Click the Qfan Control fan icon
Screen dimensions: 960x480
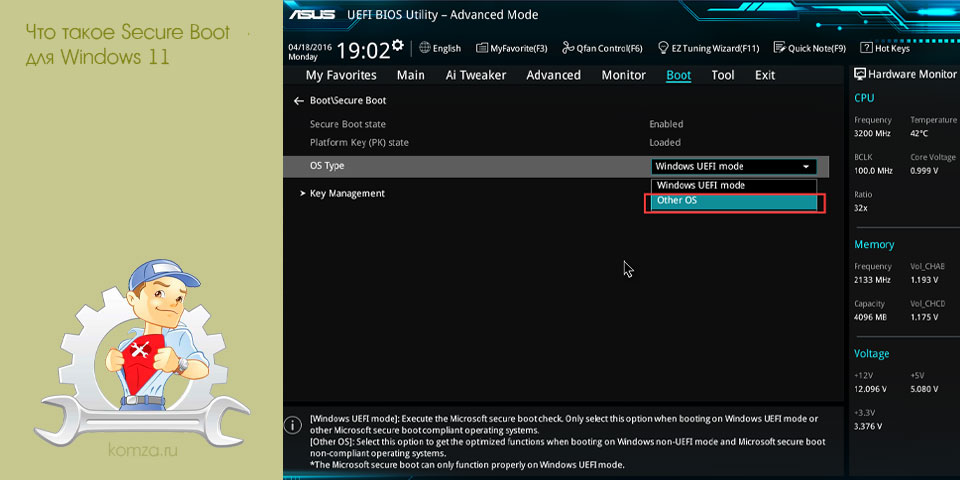[x=568, y=48]
